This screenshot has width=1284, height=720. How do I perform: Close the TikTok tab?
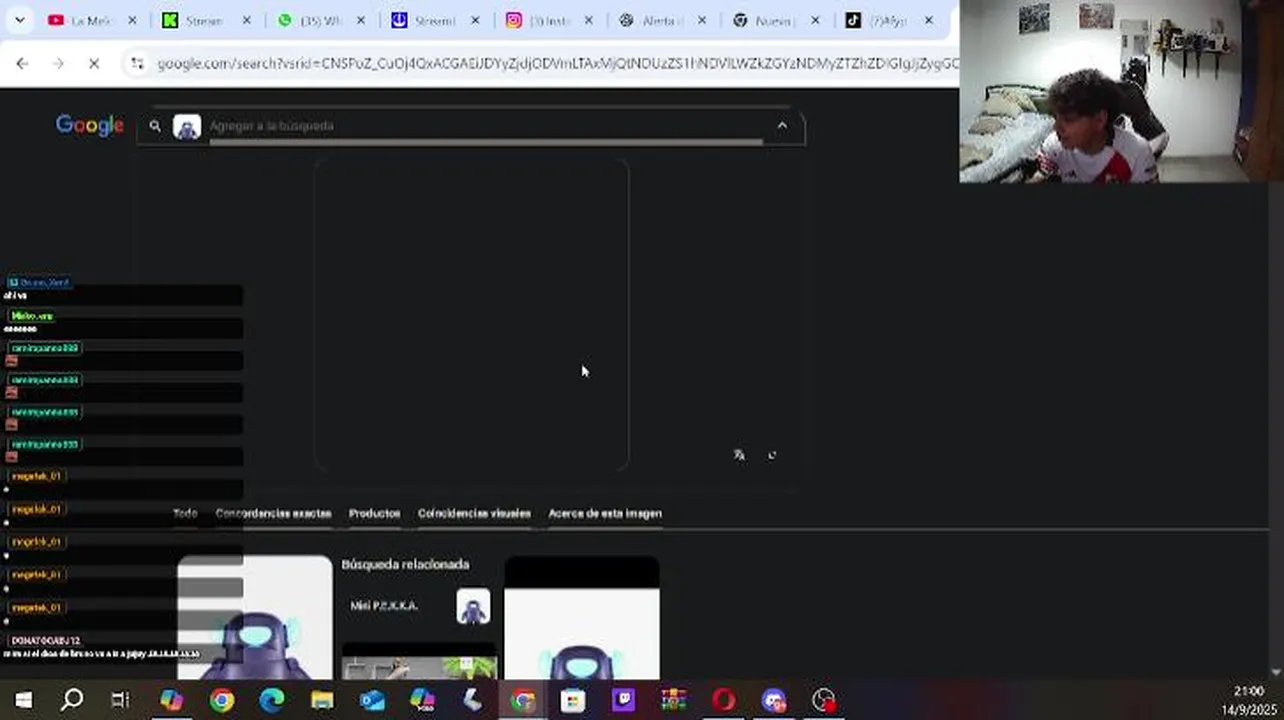click(929, 20)
